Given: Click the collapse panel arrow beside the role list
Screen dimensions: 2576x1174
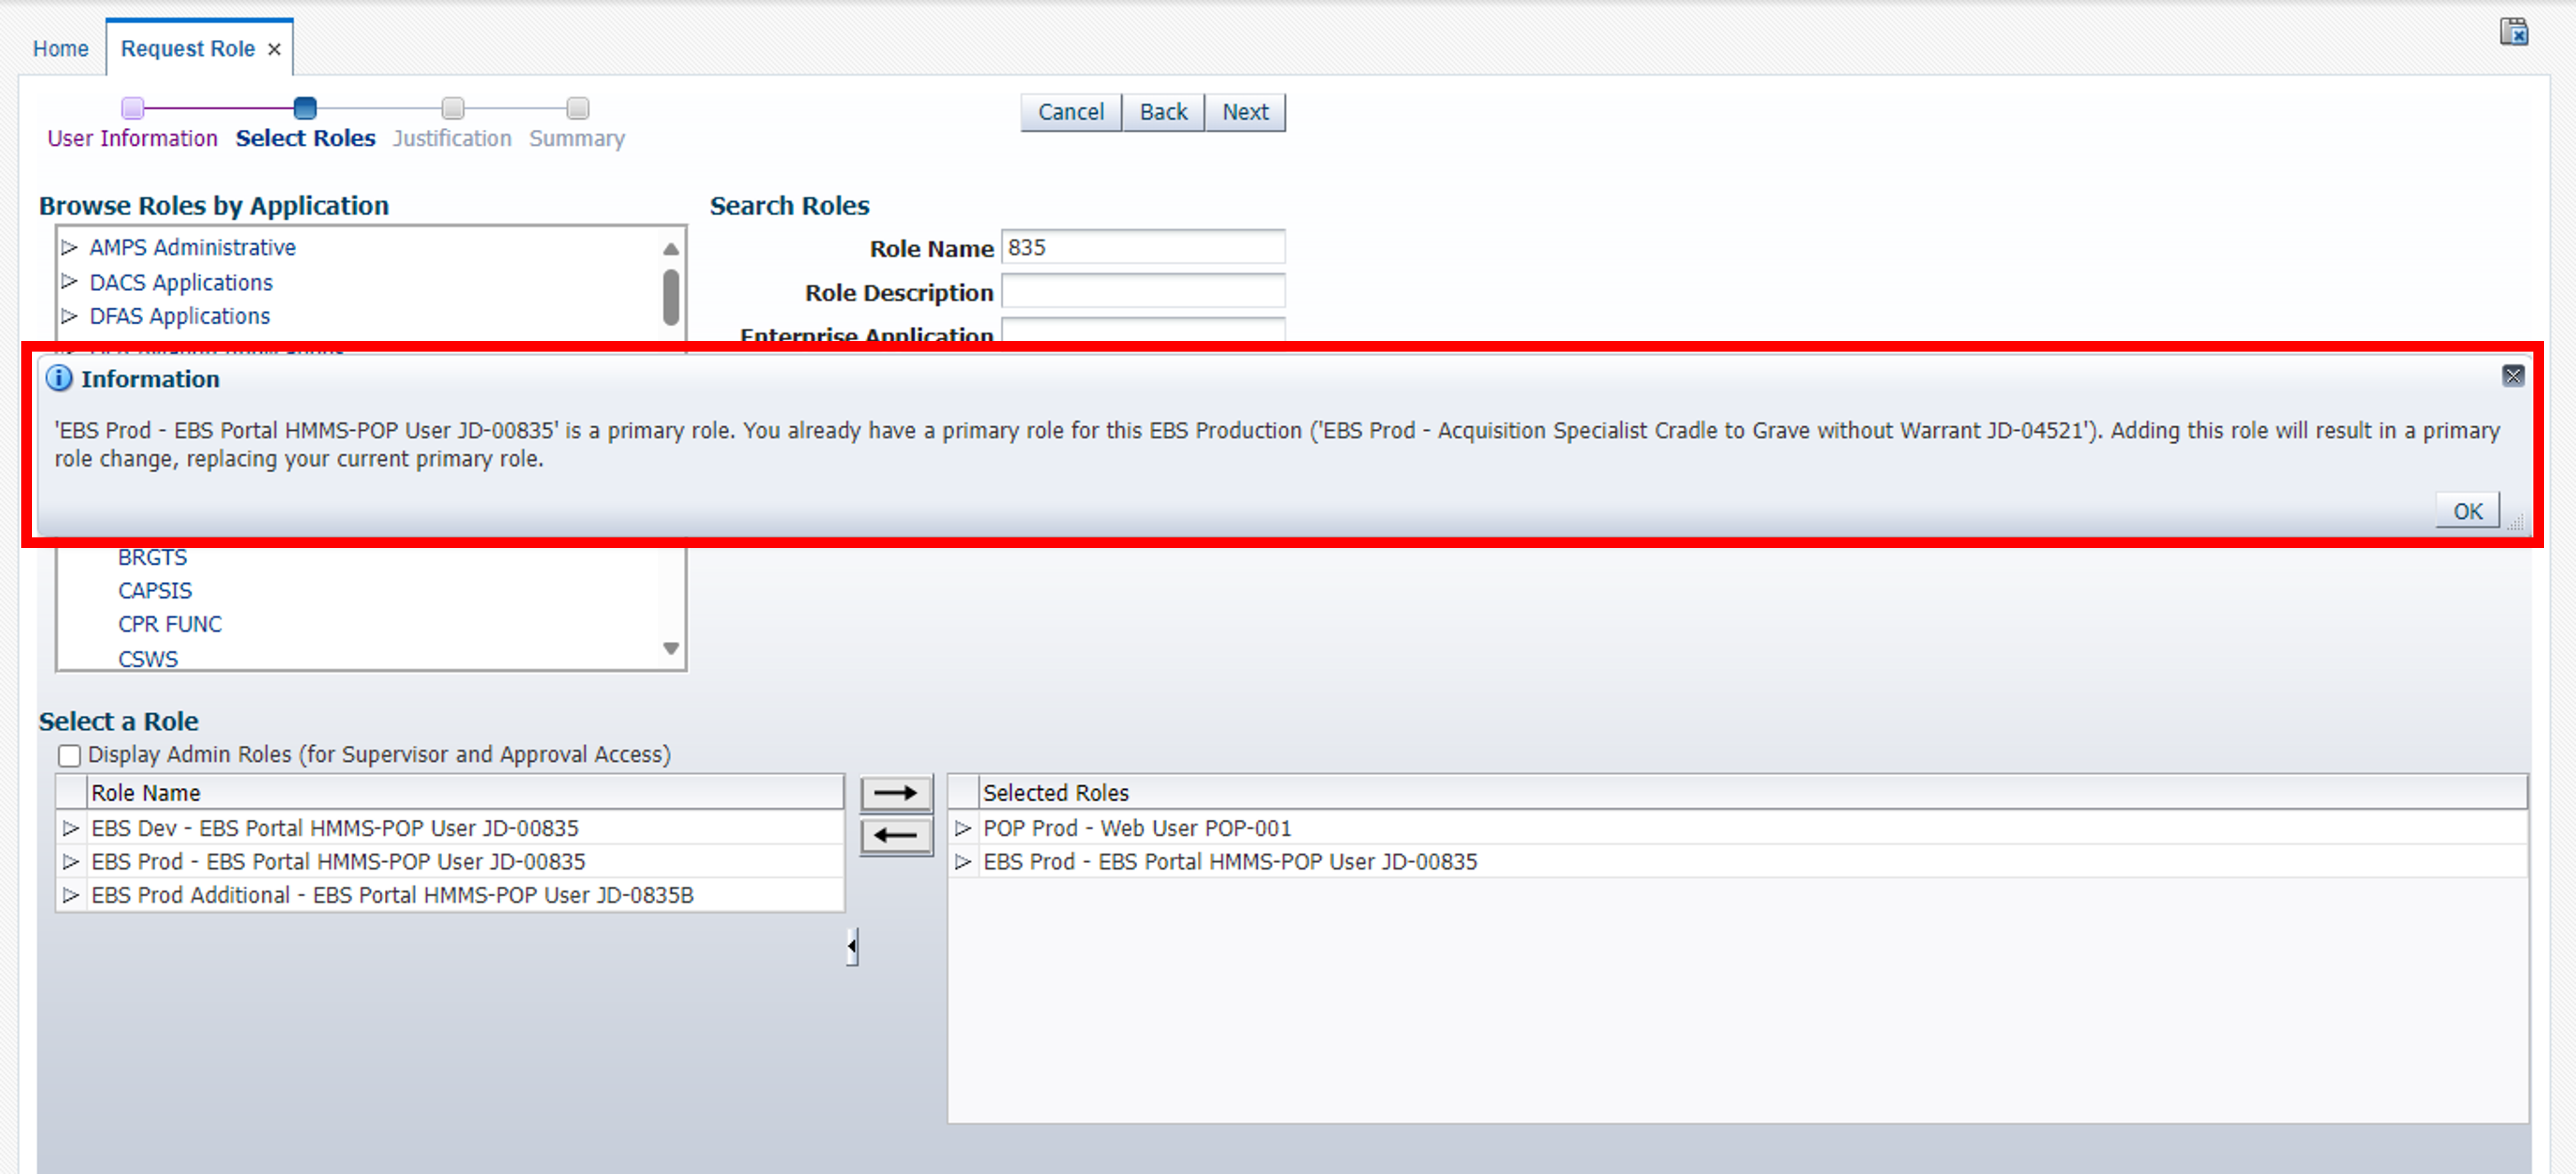Looking at the screenshot, I should [851, 945].
